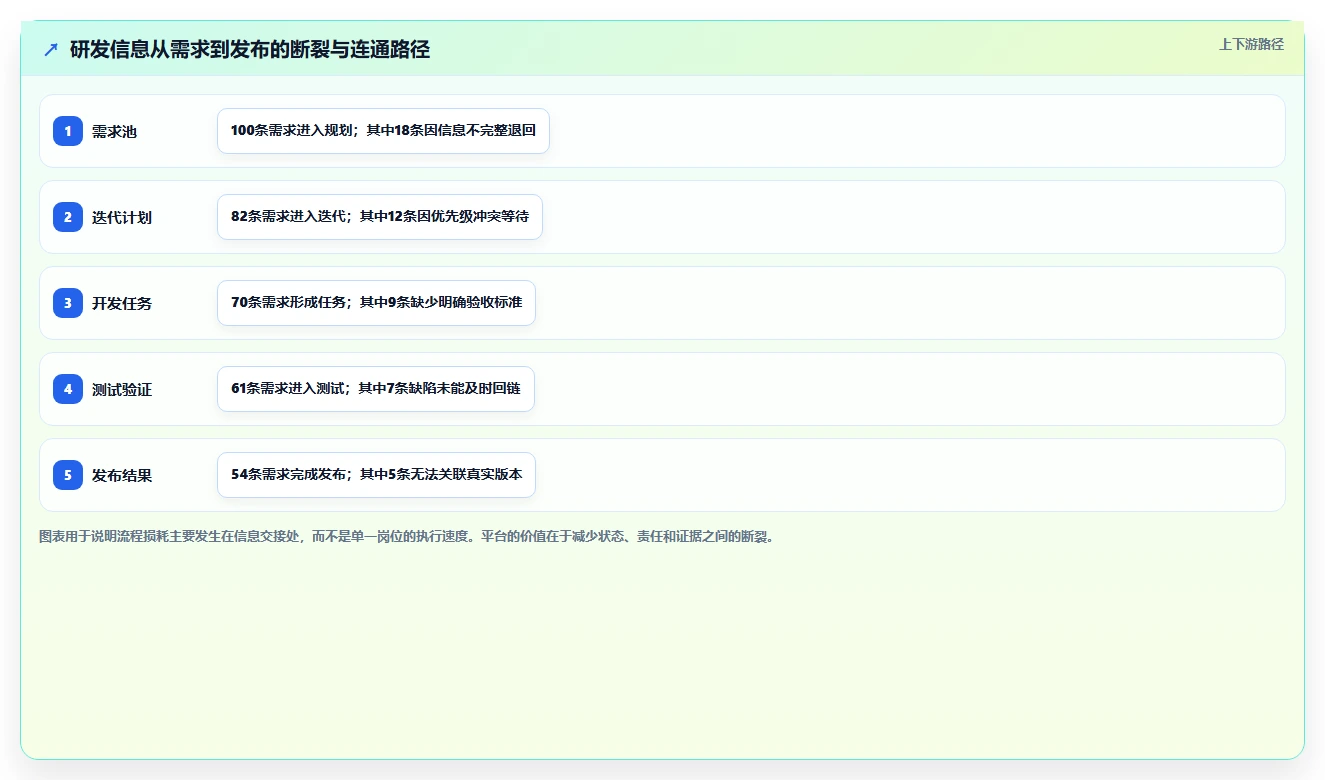Click the footnote starting 图表用于说明流程损耗
1325x780 pixels.
click(x=407, y=536)
